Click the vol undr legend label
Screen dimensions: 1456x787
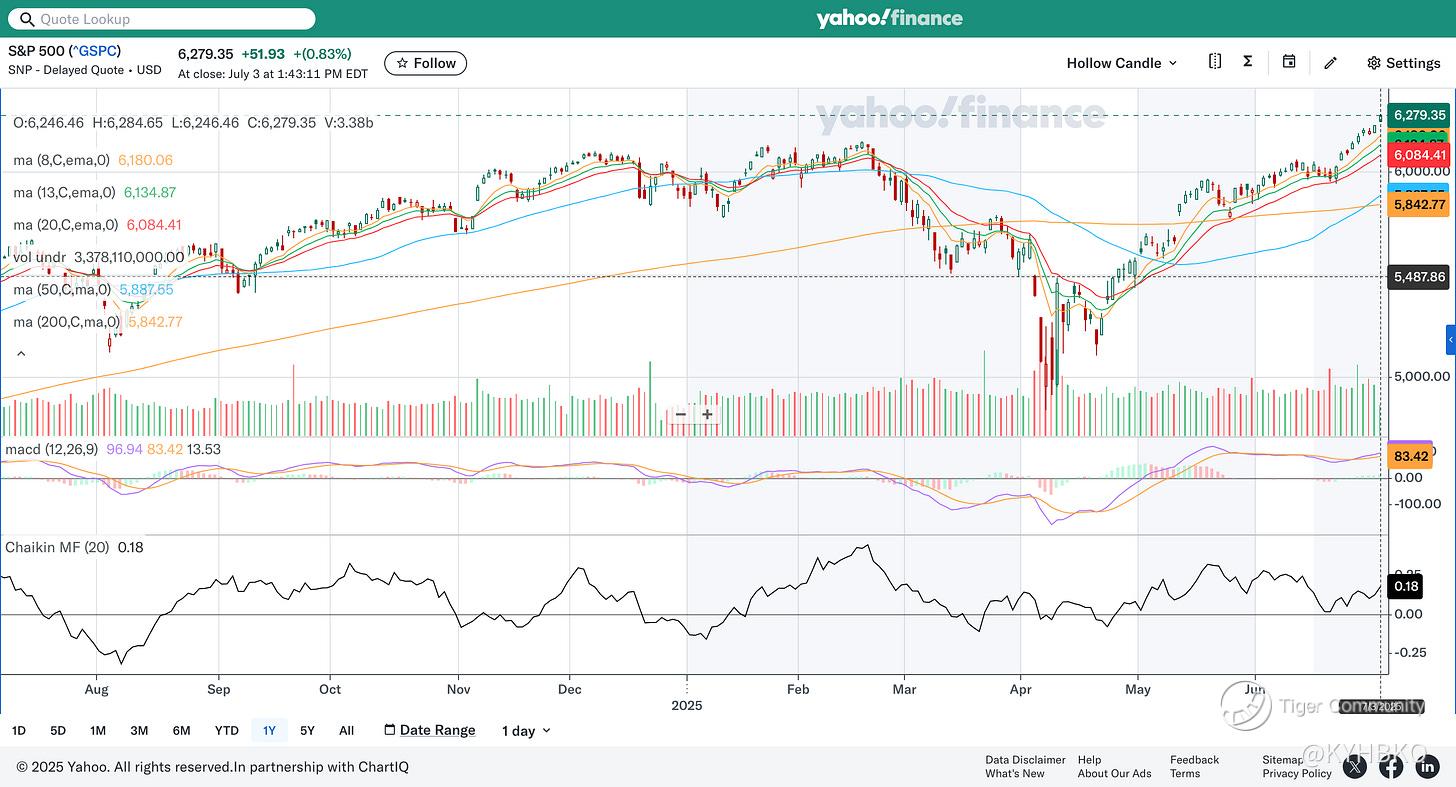pyautogui.click(x=40, y=257)
